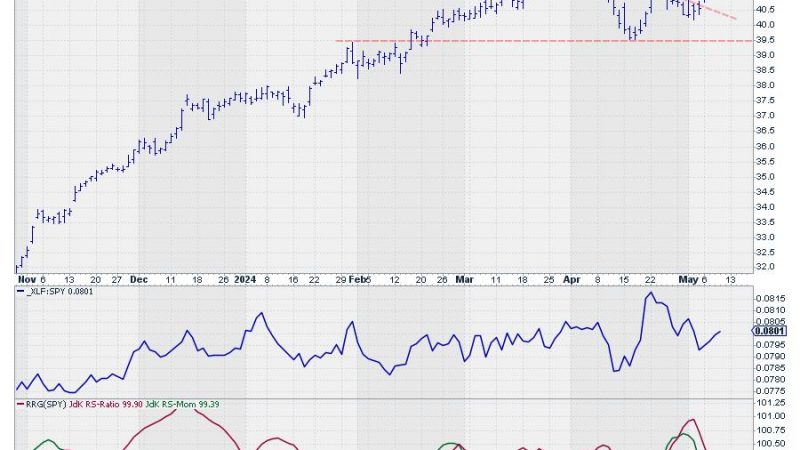Click the 35.5 price axis label
Image resolution: width=800 pixels, height=450 pixels.
click(765, 162)
